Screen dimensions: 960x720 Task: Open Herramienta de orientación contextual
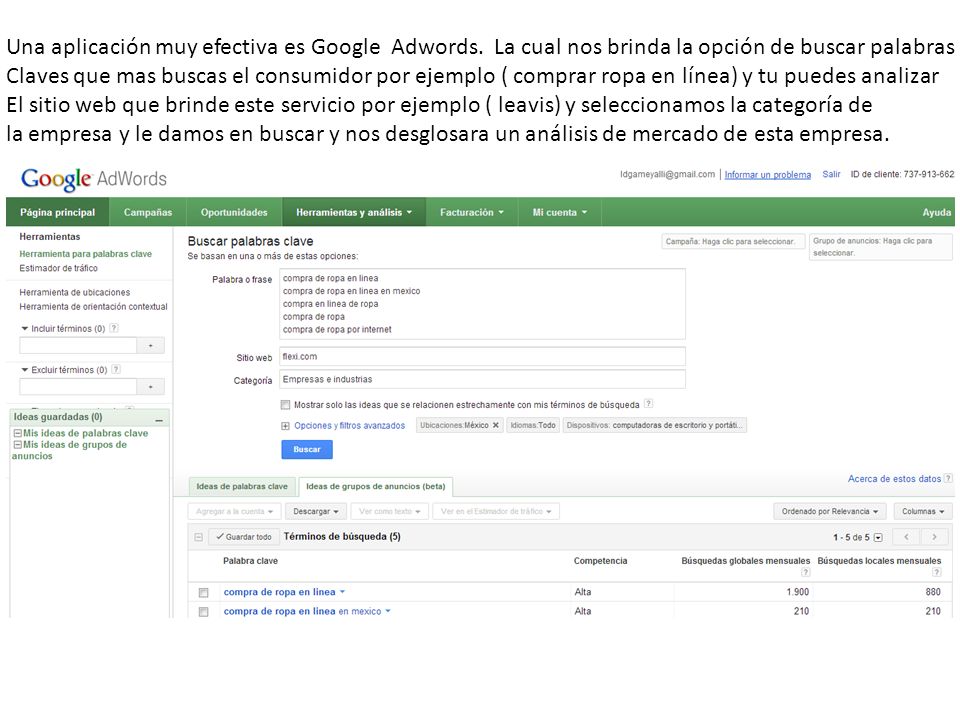[x=93, y=306]
